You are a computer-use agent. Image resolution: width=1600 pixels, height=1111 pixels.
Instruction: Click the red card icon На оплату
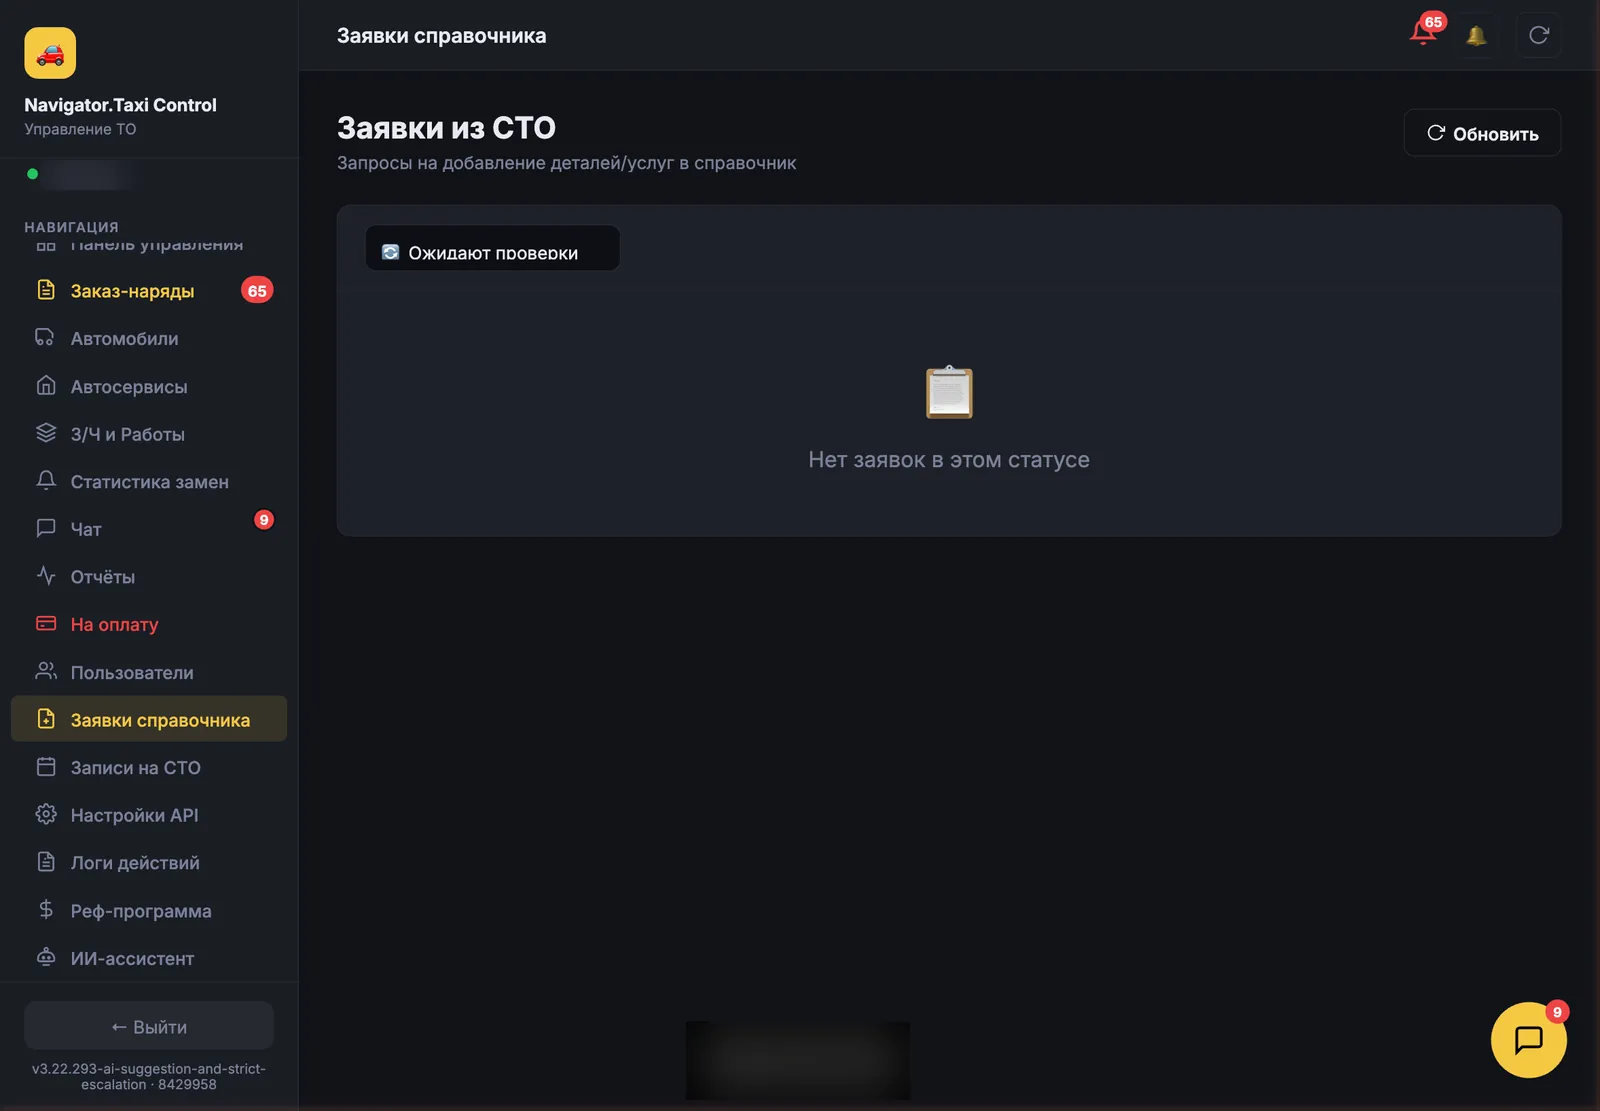click(46, 624)
